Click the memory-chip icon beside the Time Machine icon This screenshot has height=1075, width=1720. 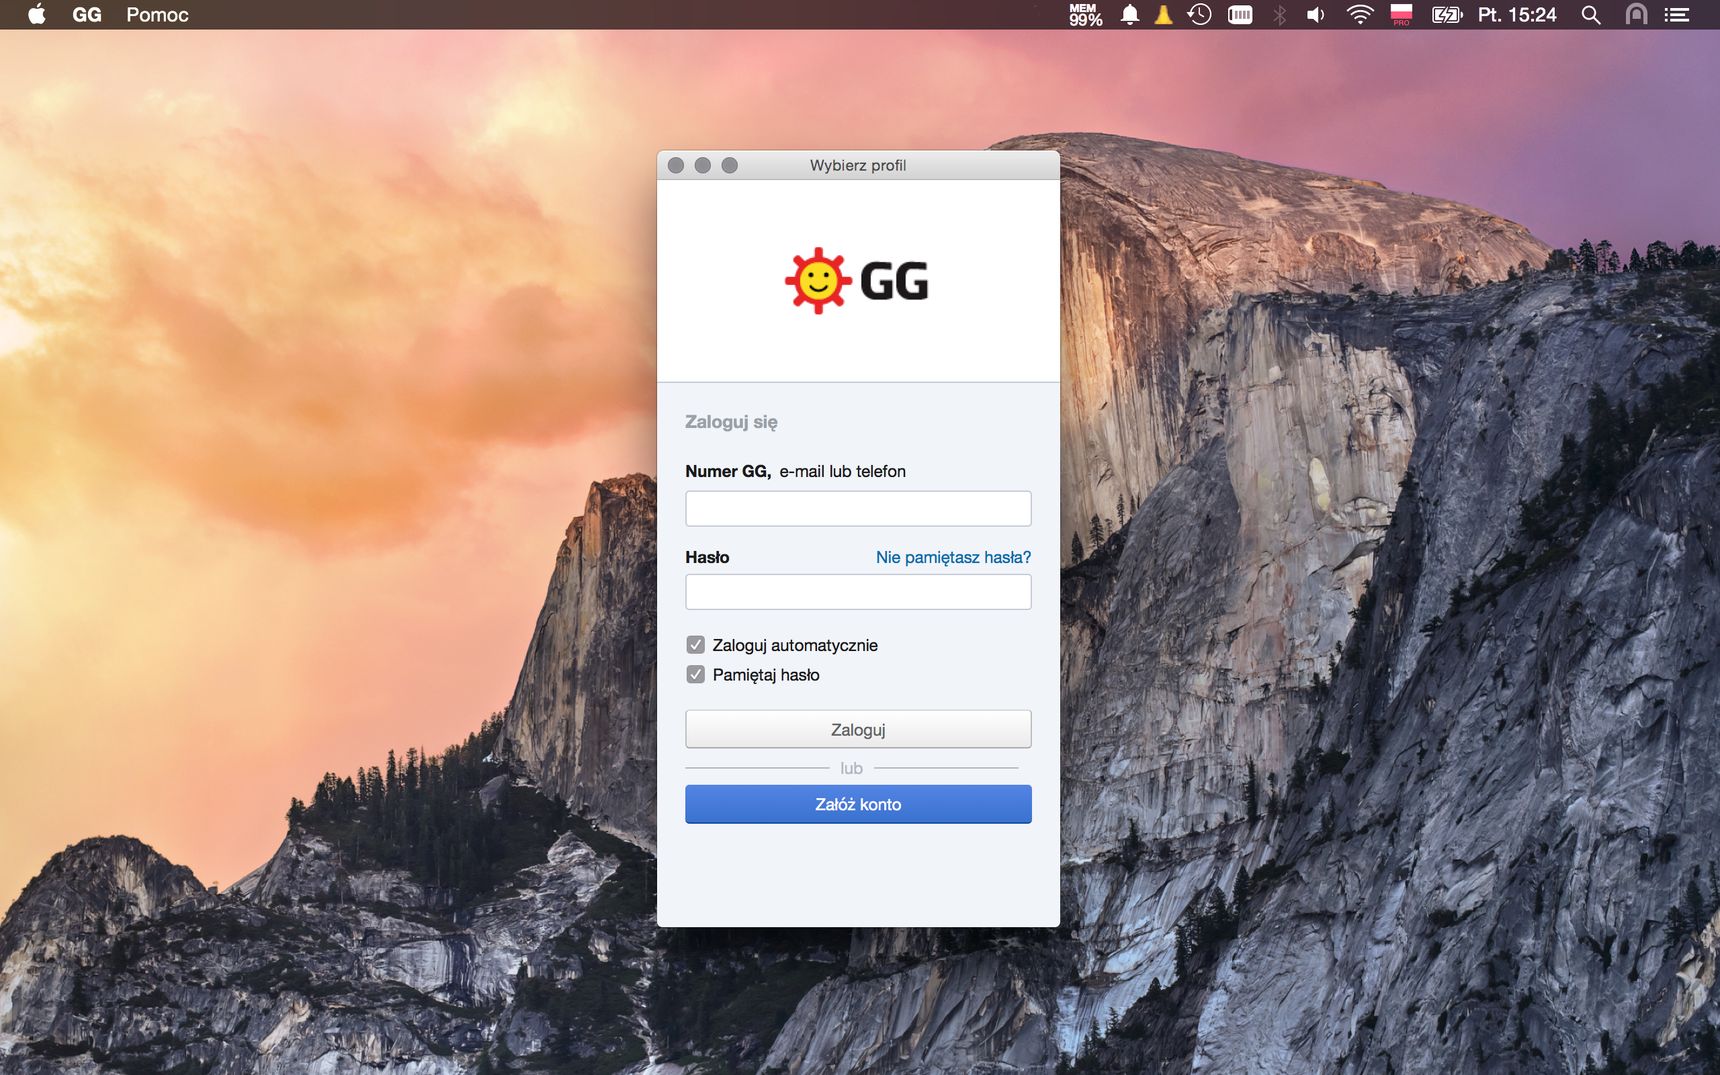[1240, 14]
